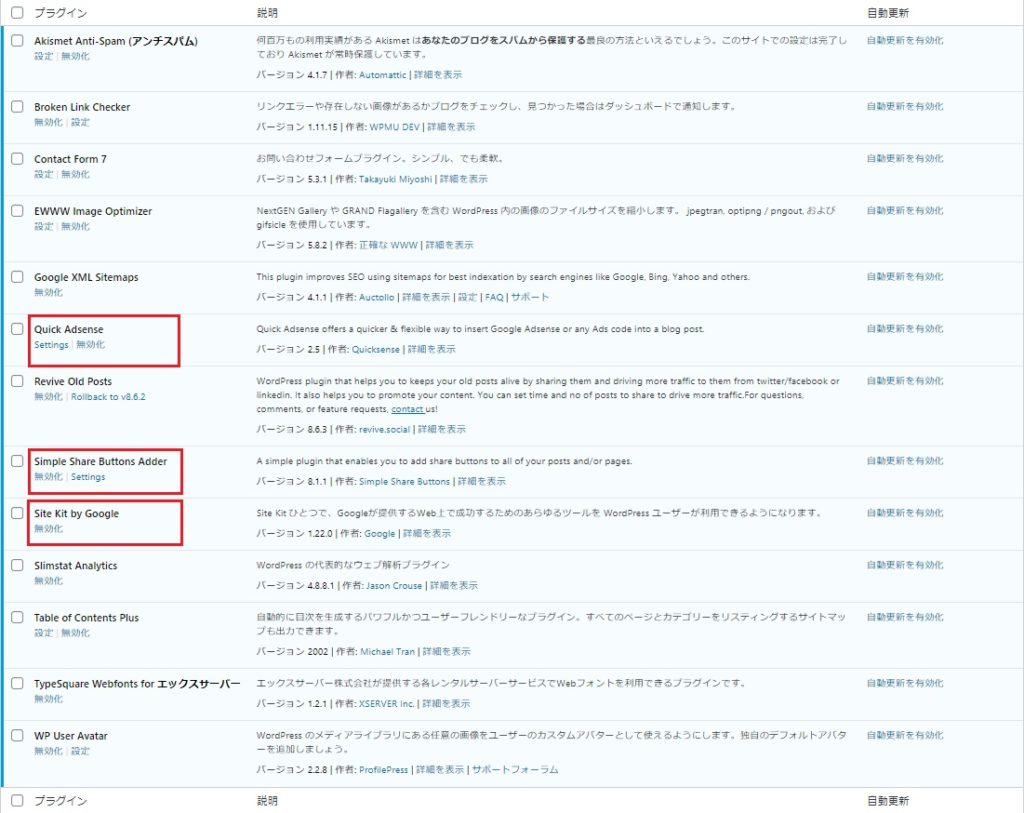This screenshot has width=1024, height=813.
Task: Click Rollback to v8.6.2 link
Action: pyautogui.click(x=108, y=397)
